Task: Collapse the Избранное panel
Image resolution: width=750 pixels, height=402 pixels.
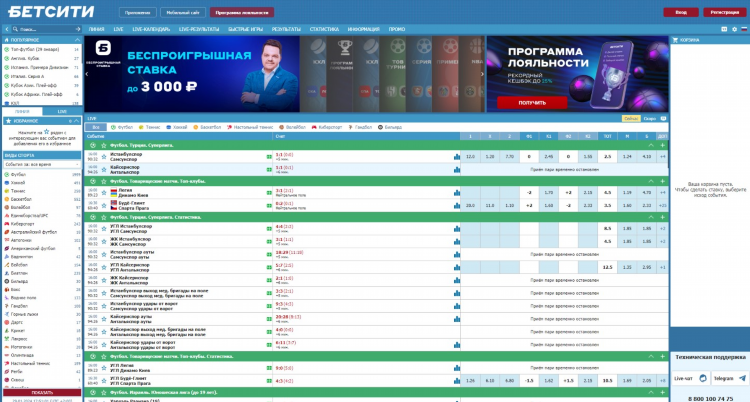Action: click(77, 121)
